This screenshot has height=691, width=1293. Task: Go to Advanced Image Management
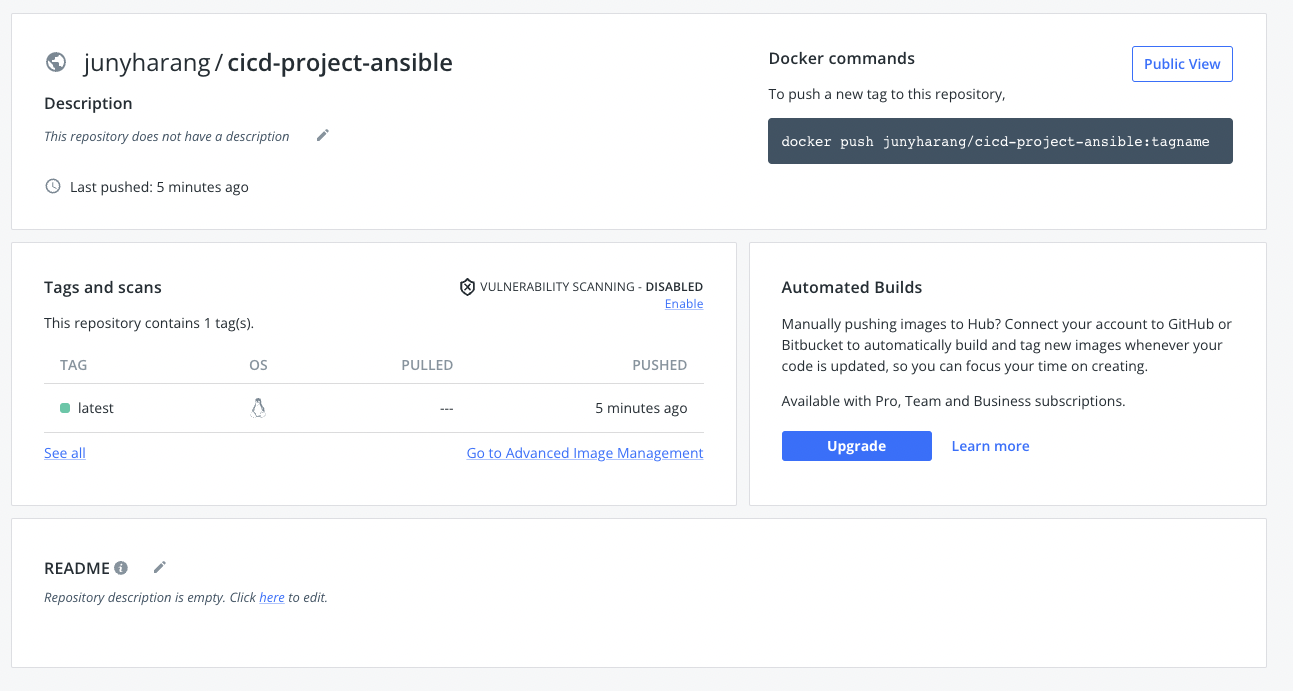585,453
